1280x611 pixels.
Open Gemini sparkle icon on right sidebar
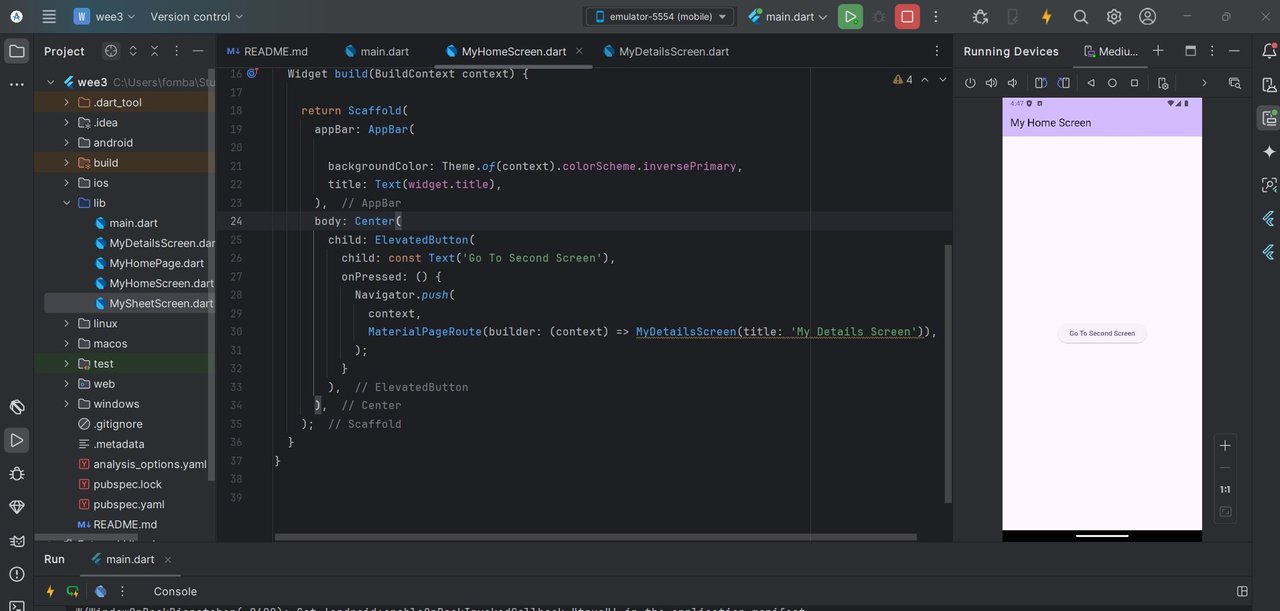(1268, 151)
